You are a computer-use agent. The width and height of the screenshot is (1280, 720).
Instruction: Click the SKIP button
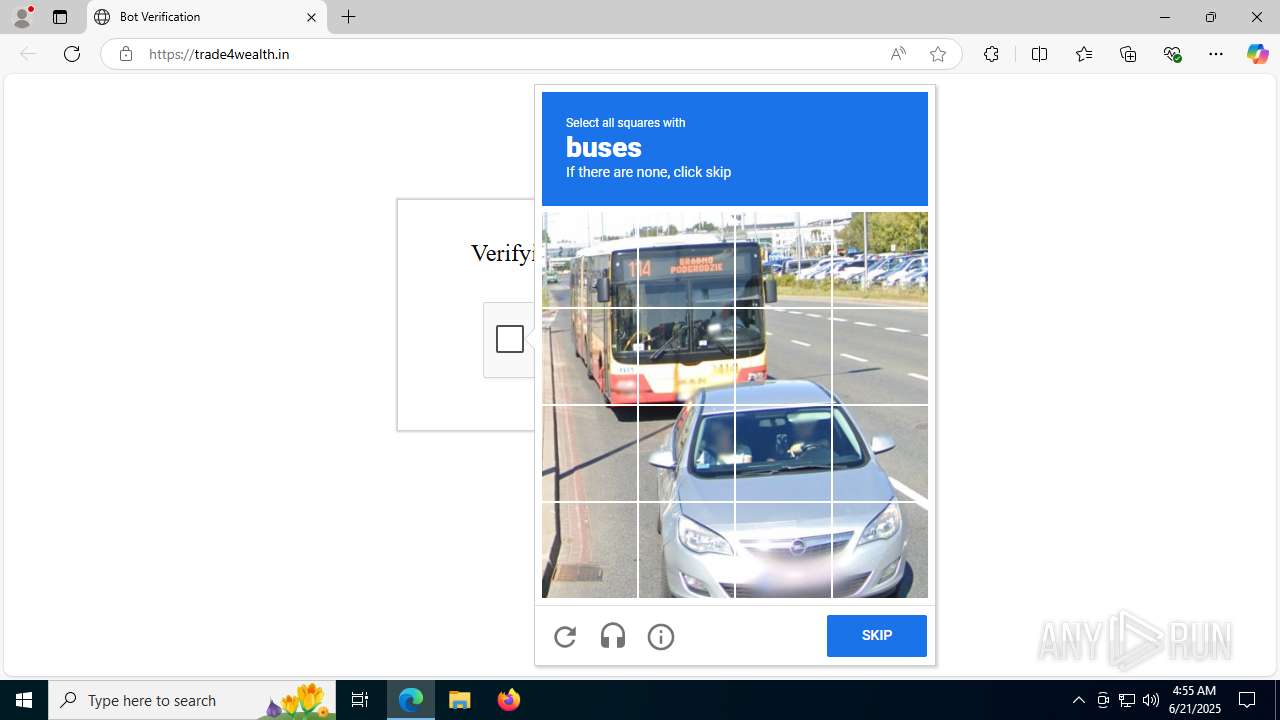(x=877, y=636)
